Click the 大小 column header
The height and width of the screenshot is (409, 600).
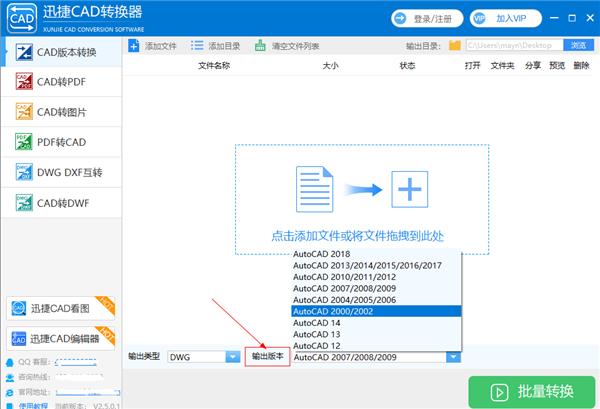pos(330,65)
